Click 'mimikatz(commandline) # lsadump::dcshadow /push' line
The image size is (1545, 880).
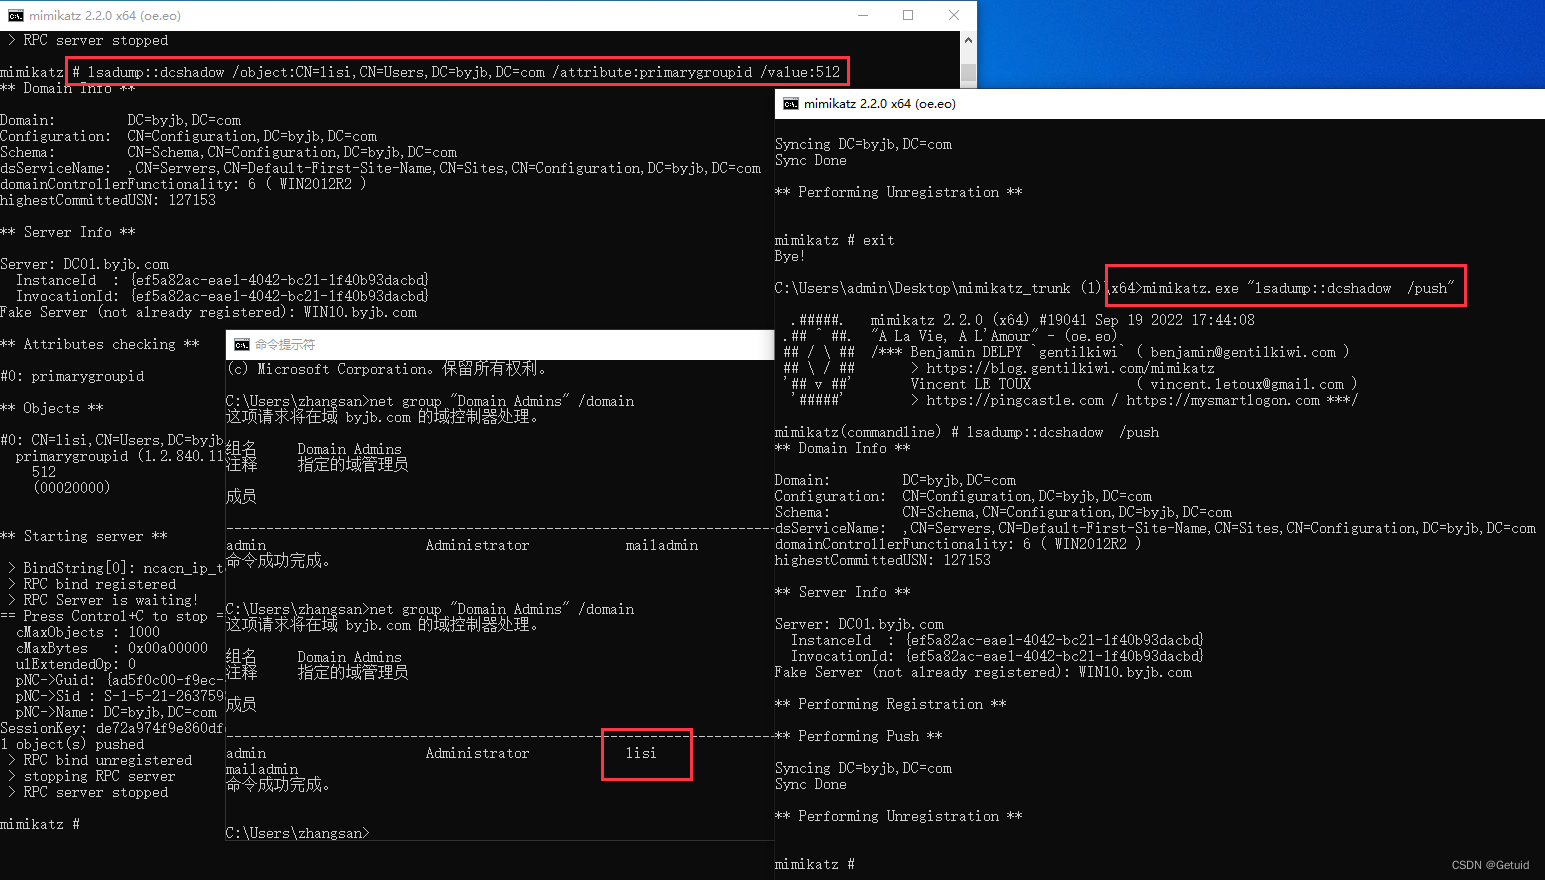[967, 432]
